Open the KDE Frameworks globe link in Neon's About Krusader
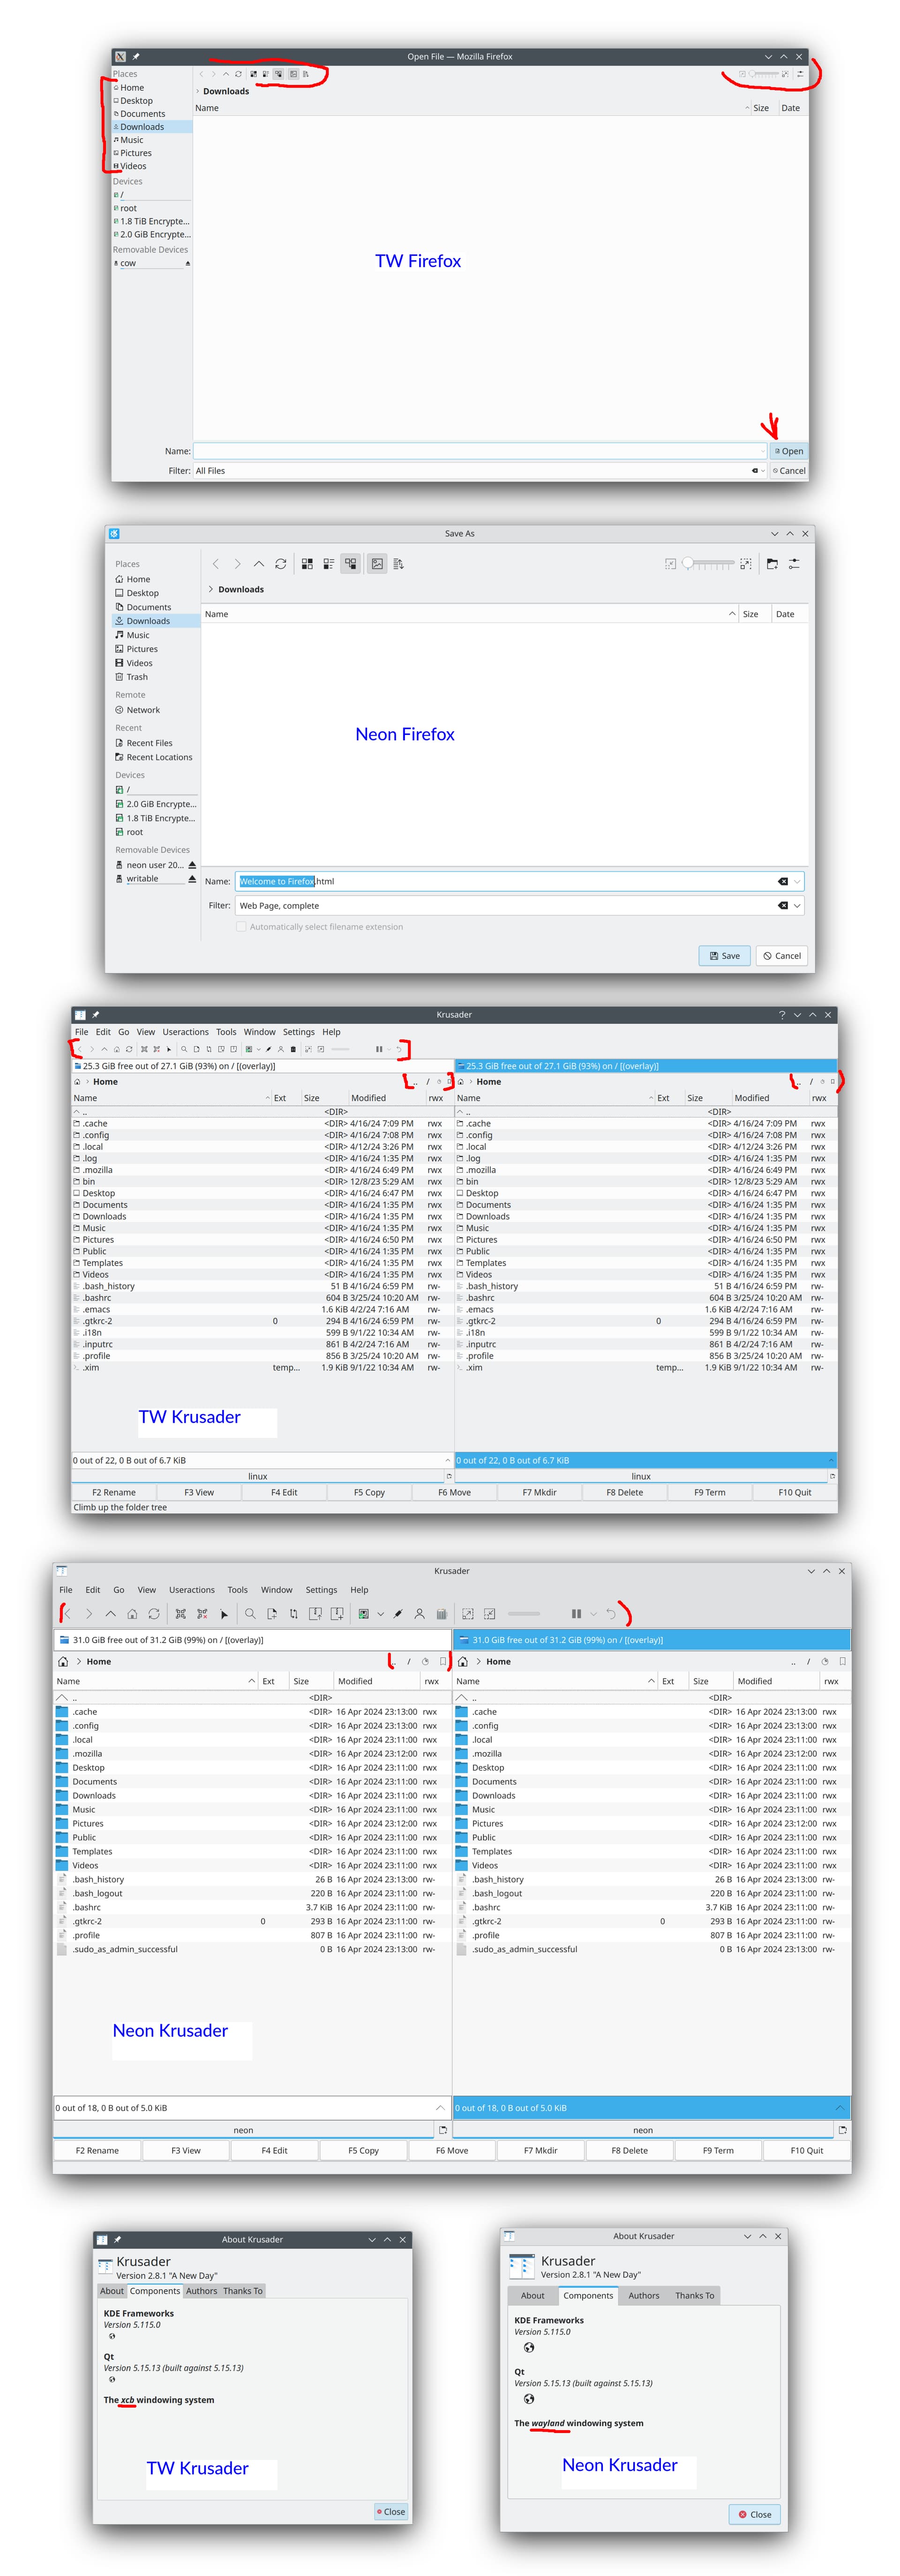The width and height of the screenshot is (900, 2576). point(529,2347)
